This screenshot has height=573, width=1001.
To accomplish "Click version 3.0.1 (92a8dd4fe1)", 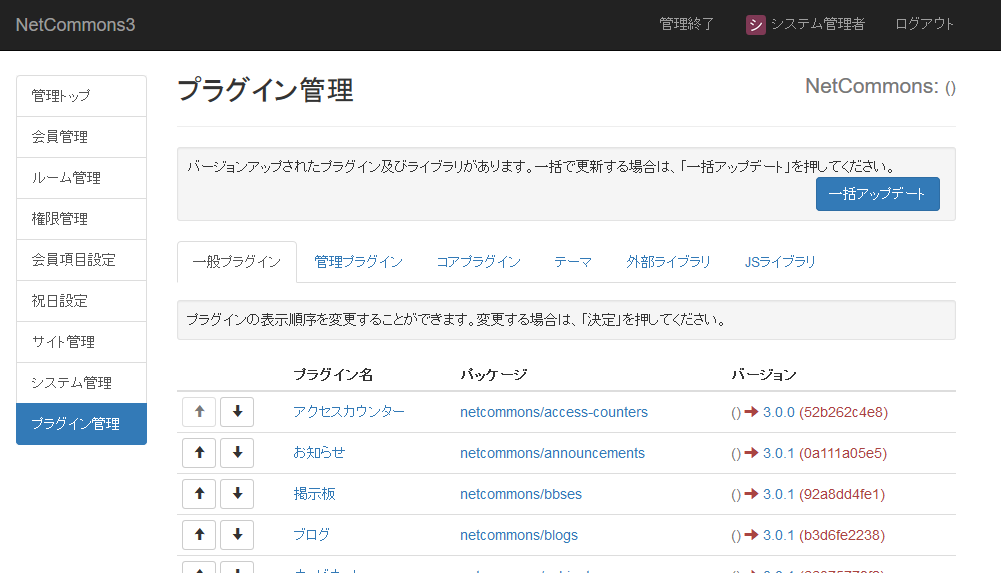I will click(x=824, y=494).
